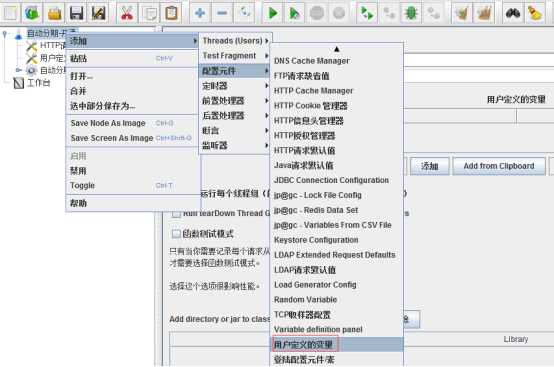Choose 禁用 from context menu
This screenshot has height=367, width=554.
(x=132, y=171)
